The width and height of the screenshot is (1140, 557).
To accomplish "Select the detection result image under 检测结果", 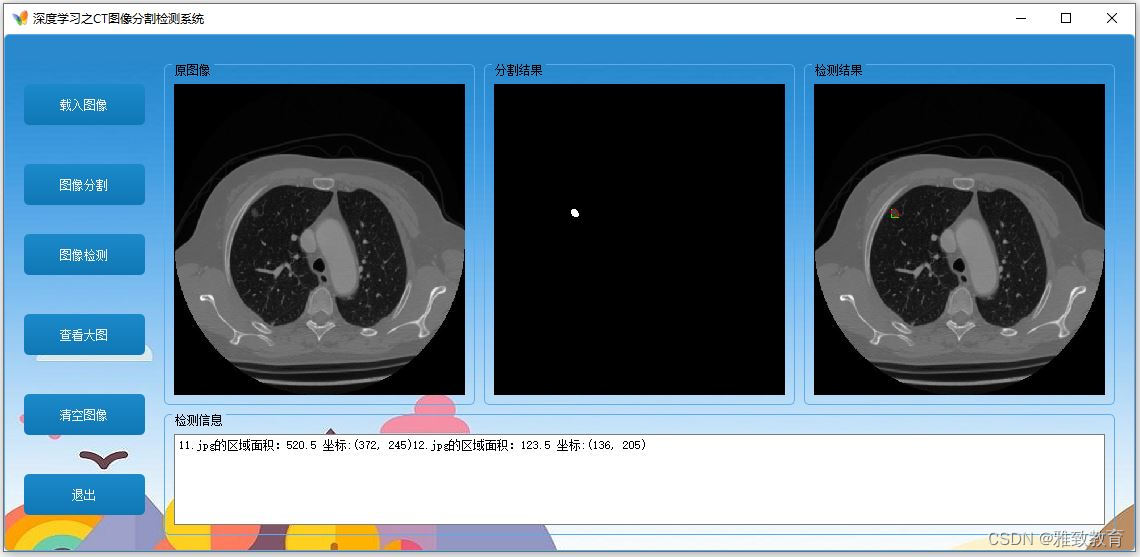I will point(959,239).
